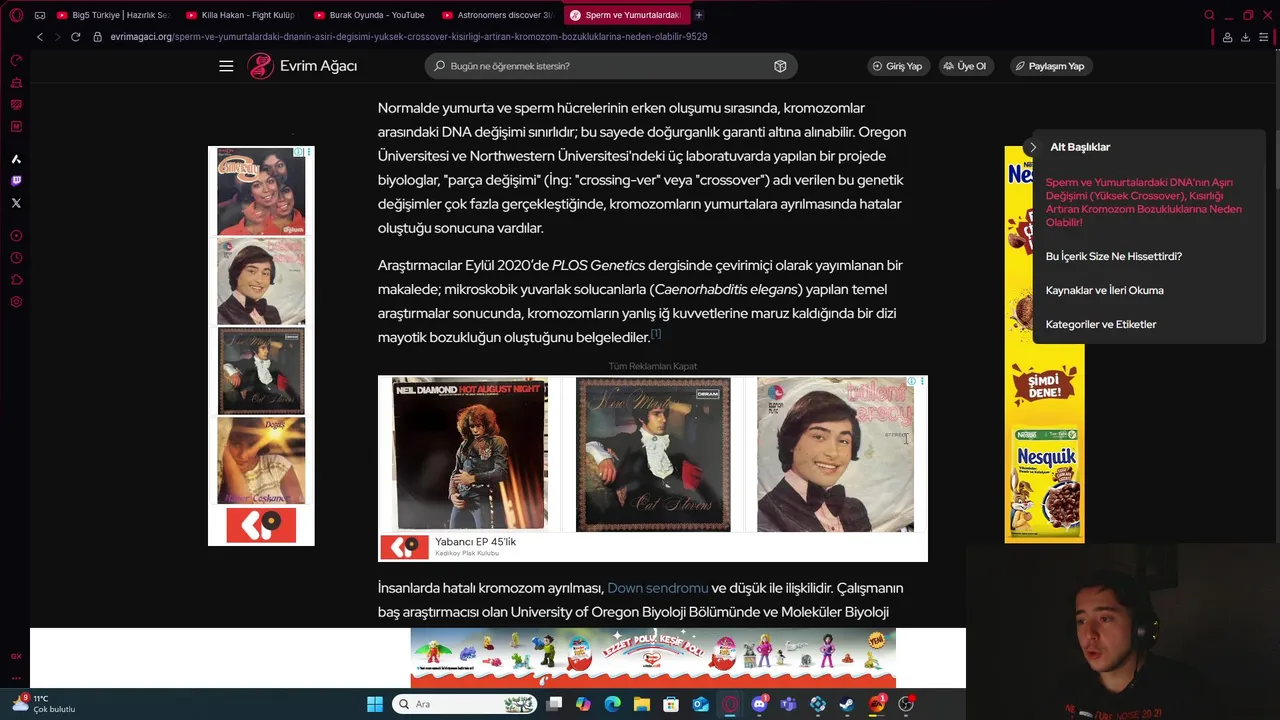This screenshot has width=1280, height=720.
Task: Click the Giriş Yap button
Action: [897, 66]
